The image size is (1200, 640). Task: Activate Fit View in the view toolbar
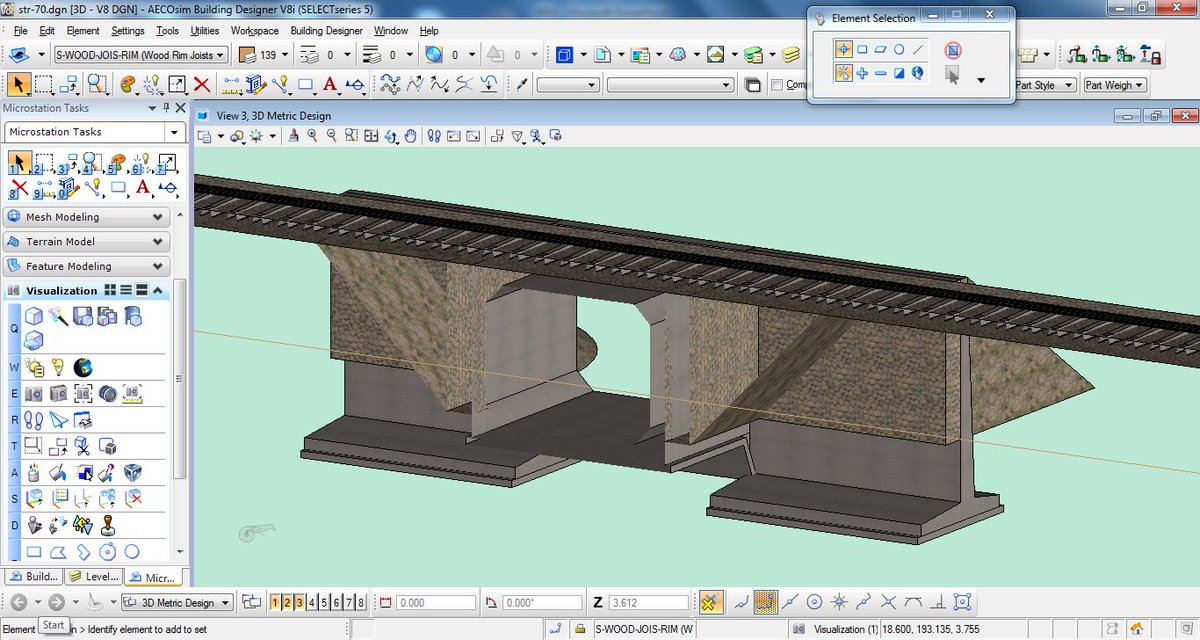(371, 135)
